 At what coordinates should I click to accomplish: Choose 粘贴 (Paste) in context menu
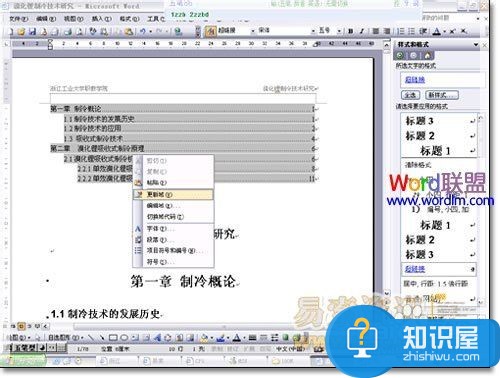click(173, 183)
